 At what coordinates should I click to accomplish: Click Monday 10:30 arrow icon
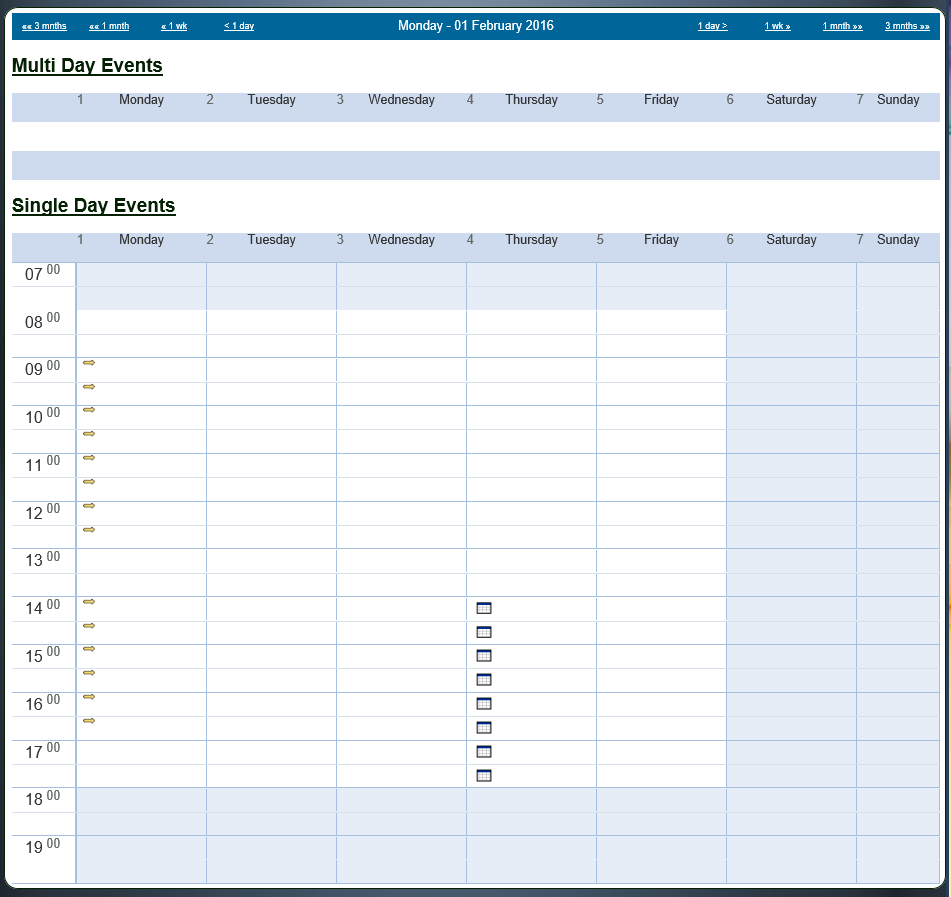click(x=89, y=434)
